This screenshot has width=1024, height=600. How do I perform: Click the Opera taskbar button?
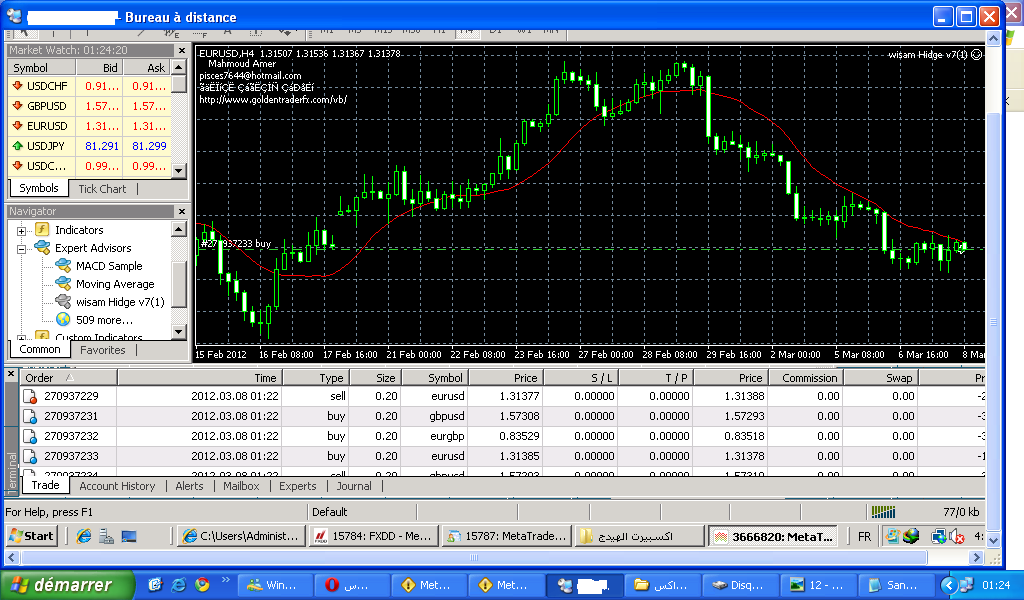click(351, 585)
